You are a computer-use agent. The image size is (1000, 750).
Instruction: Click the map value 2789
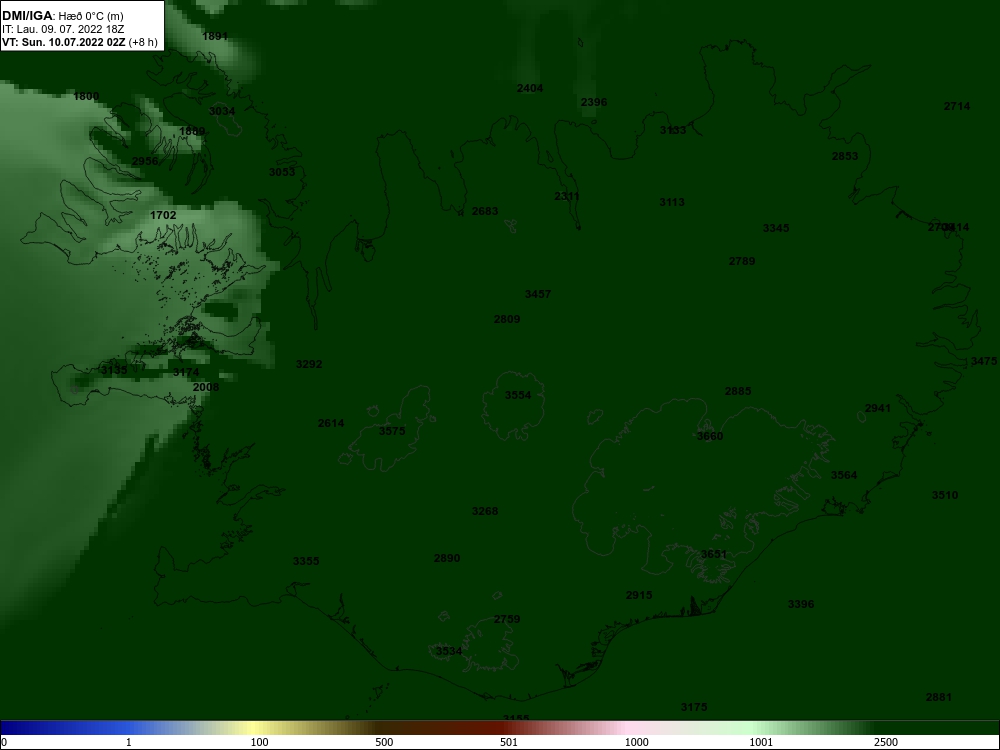click(742, 261)
